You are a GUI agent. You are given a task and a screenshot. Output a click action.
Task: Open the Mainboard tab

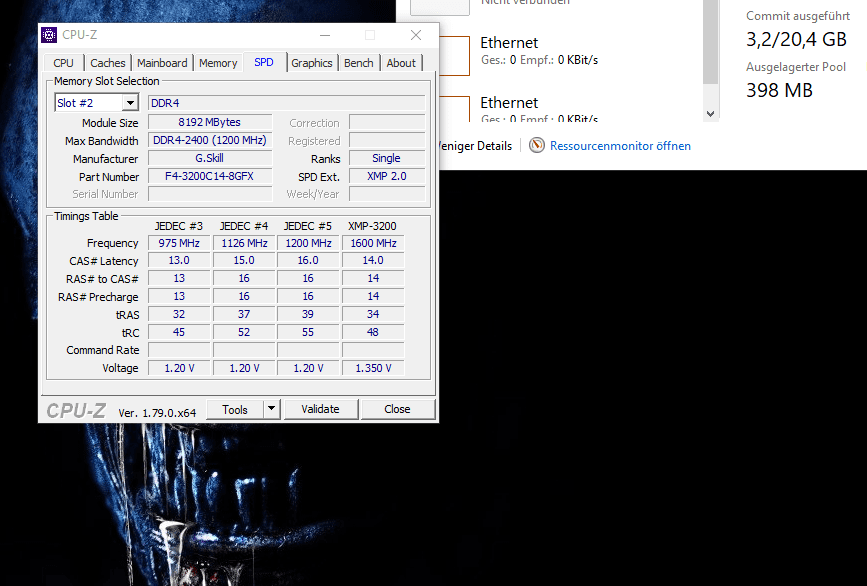coord(162,63)
